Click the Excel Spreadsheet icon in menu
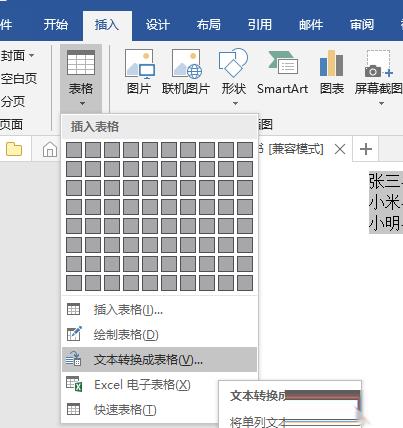 (x=74, y=384)
